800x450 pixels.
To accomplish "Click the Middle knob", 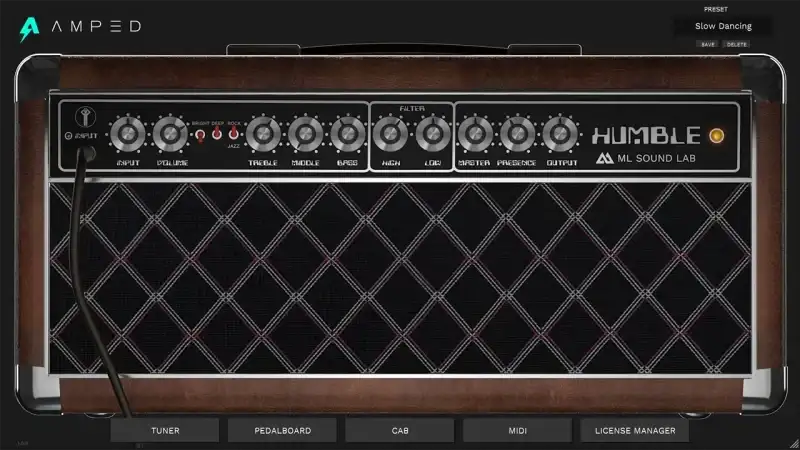I will click(x=306, y=134).
